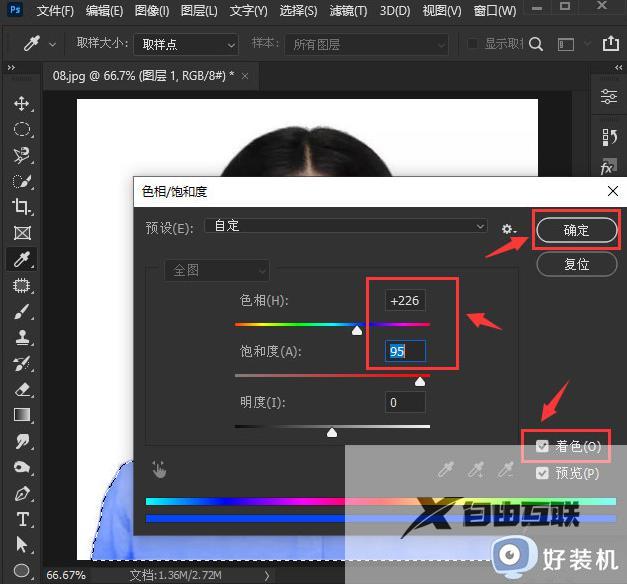Select the Frame tool
Screen dimensions: 627x584
(22, 233)
